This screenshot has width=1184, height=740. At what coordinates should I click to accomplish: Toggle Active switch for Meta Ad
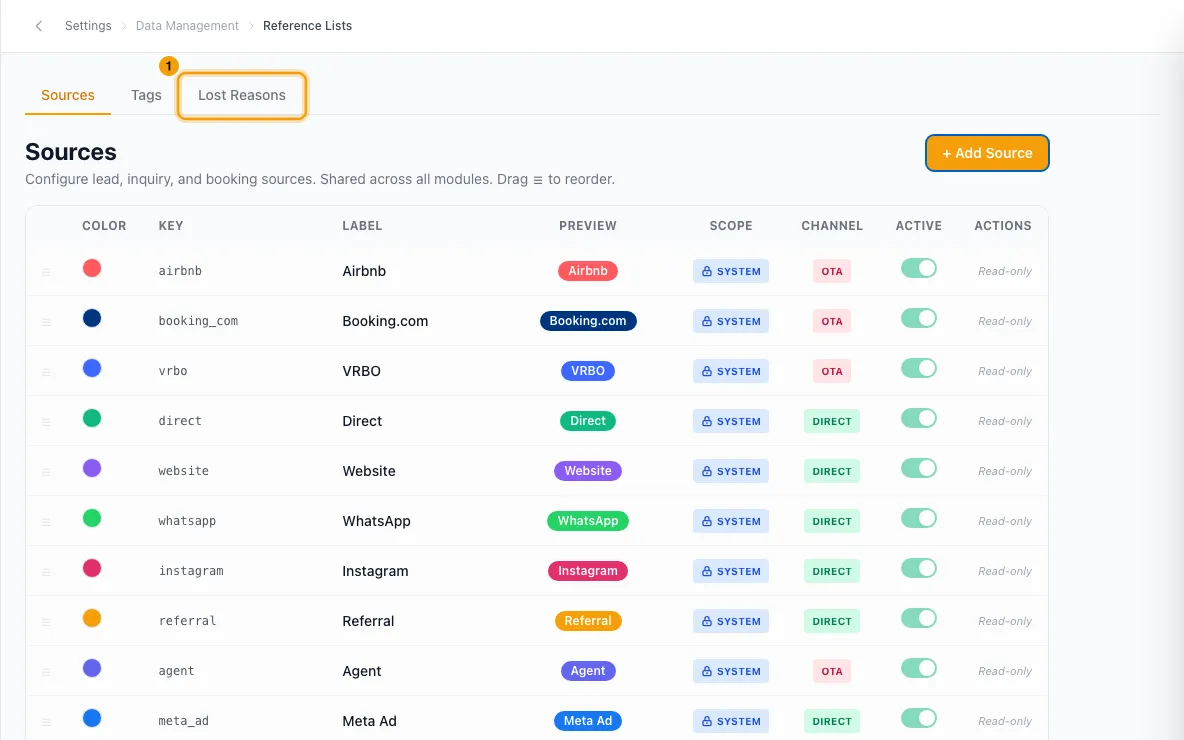tap(919, 718)
